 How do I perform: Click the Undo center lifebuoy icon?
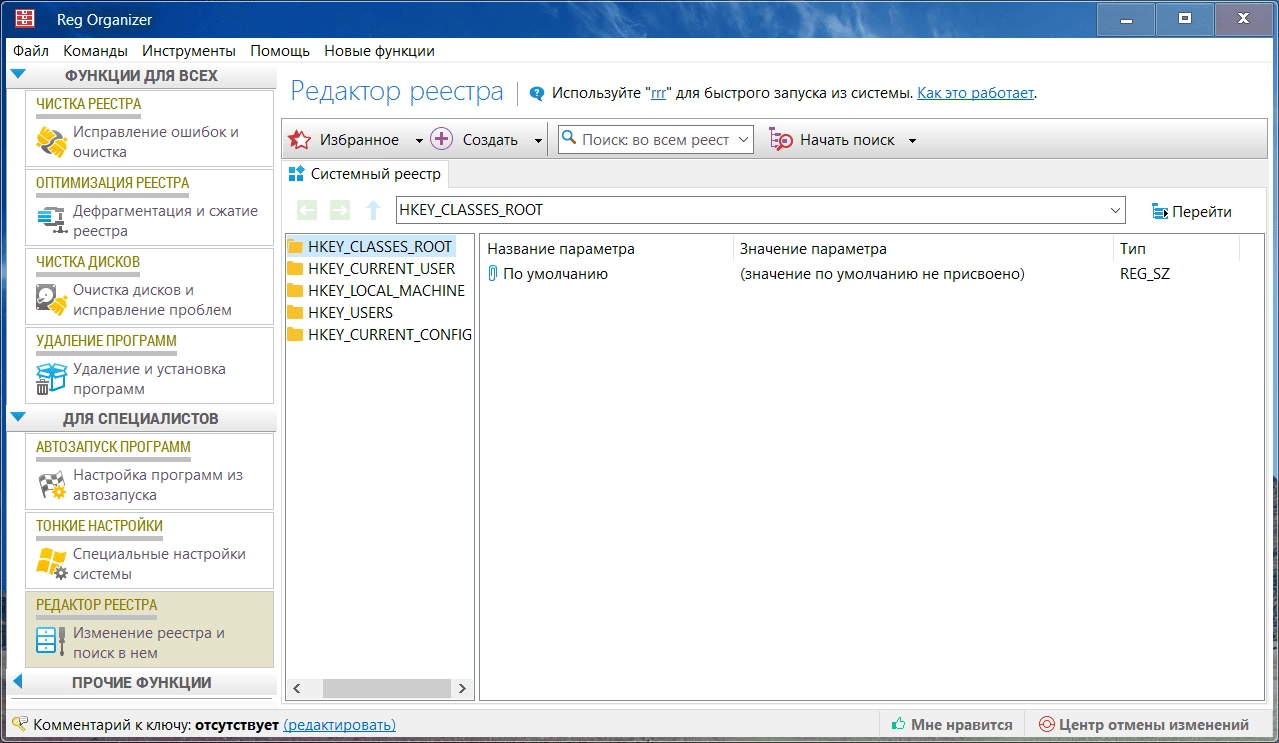click(x=1046, y=724)
